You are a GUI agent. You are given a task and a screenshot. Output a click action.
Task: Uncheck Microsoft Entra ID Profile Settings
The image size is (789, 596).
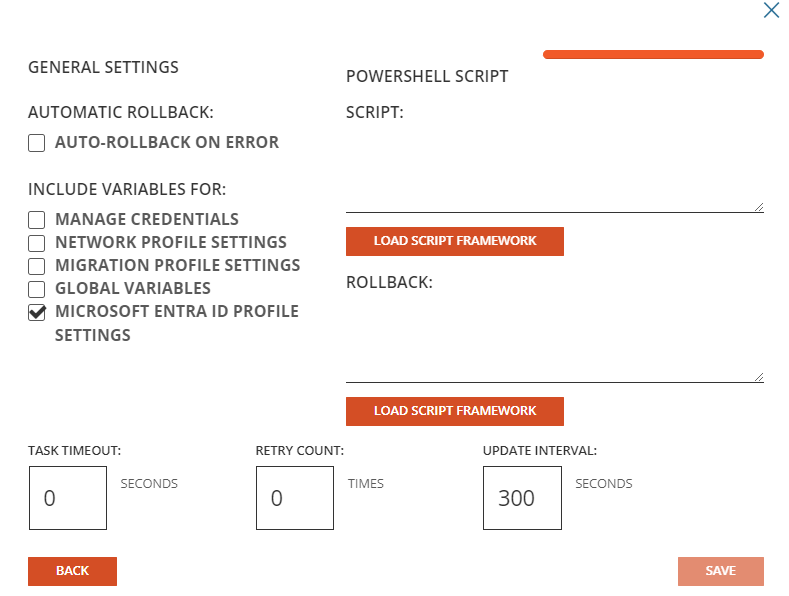(x=36, y=313)
